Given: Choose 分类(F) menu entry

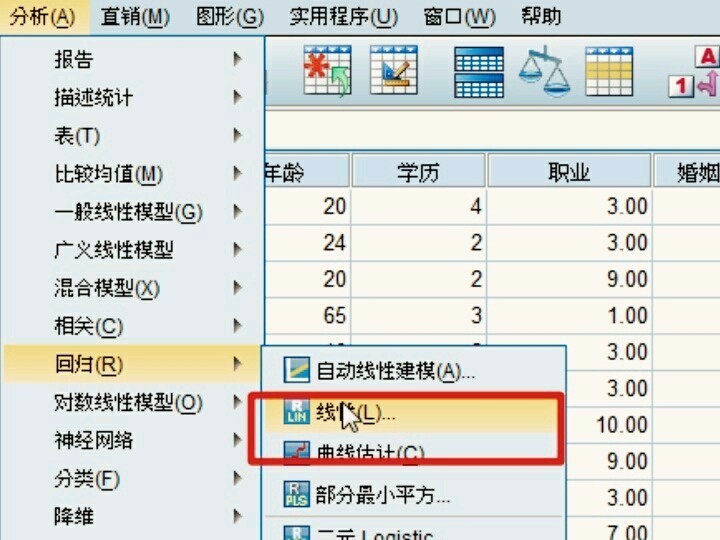Looking at the screenshot, I should coord(132,478).
